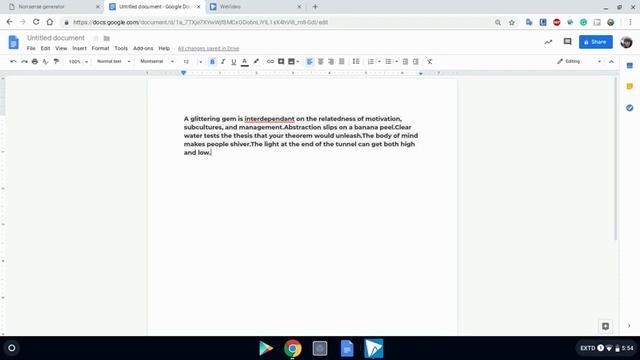Open the Add-ons menu
This screenshot has width=640, height=360.
(x=143, y=48)
